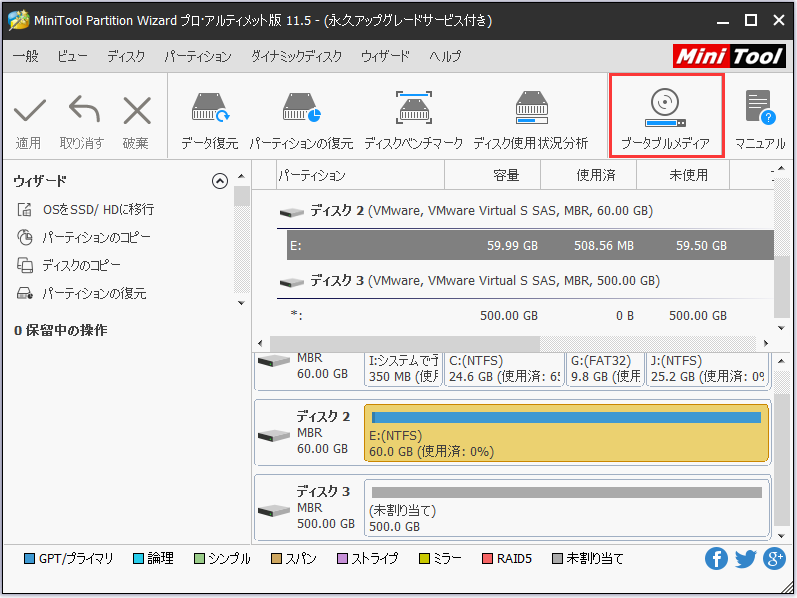Click MiniTool logo in menu bar
The width and height of the screenshot is (797, 598).
point(729,56)
